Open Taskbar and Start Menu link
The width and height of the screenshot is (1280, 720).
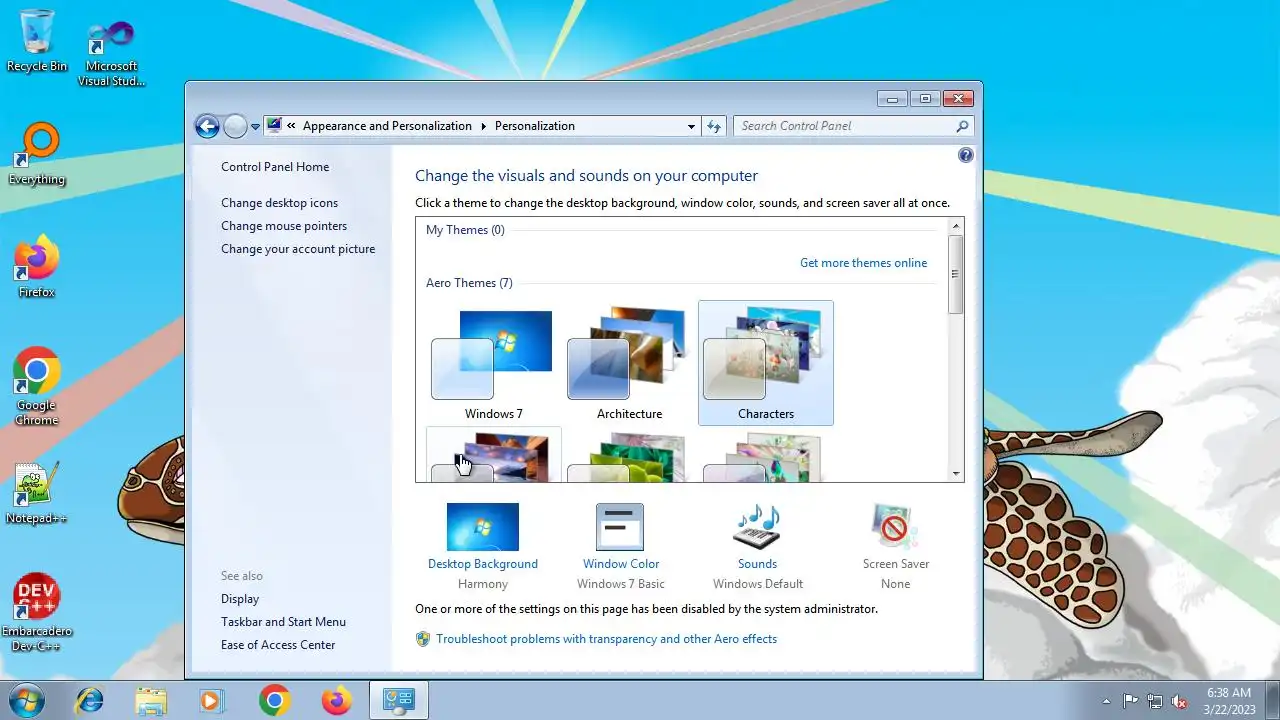point(283,622)
